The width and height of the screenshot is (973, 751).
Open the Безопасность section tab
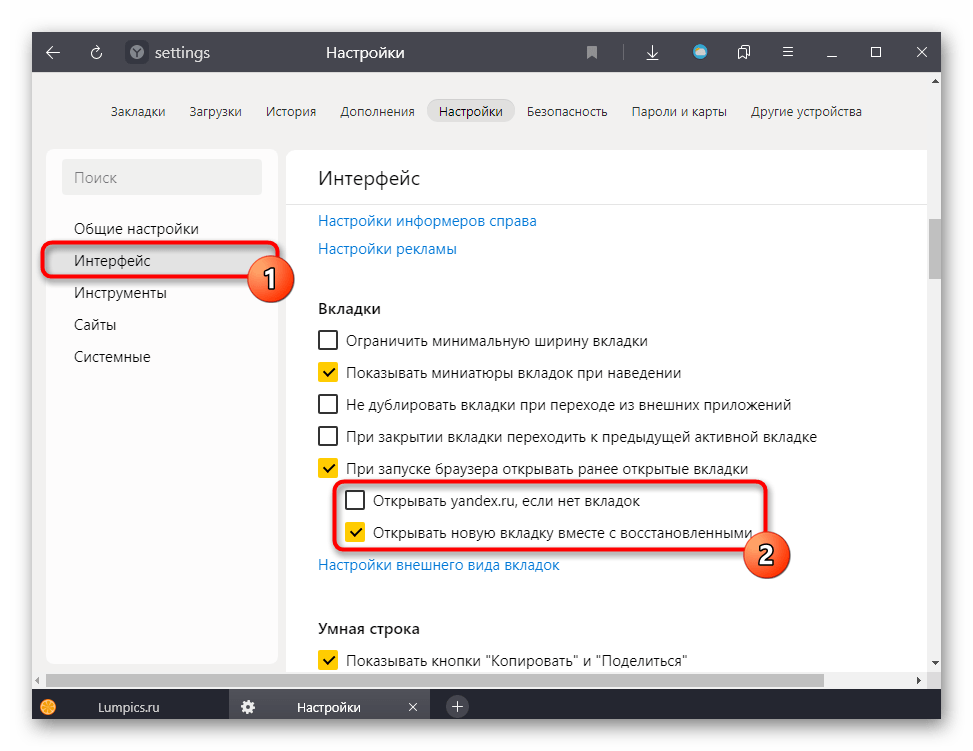coord(567,112)
